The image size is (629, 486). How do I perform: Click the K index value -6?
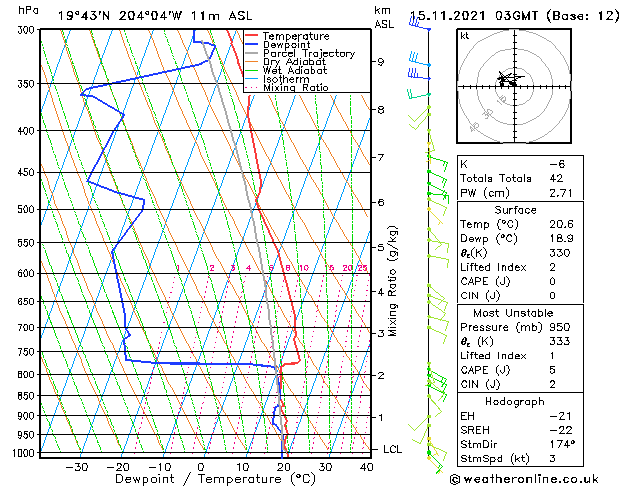pyautogui.click(x=557, y=164)
